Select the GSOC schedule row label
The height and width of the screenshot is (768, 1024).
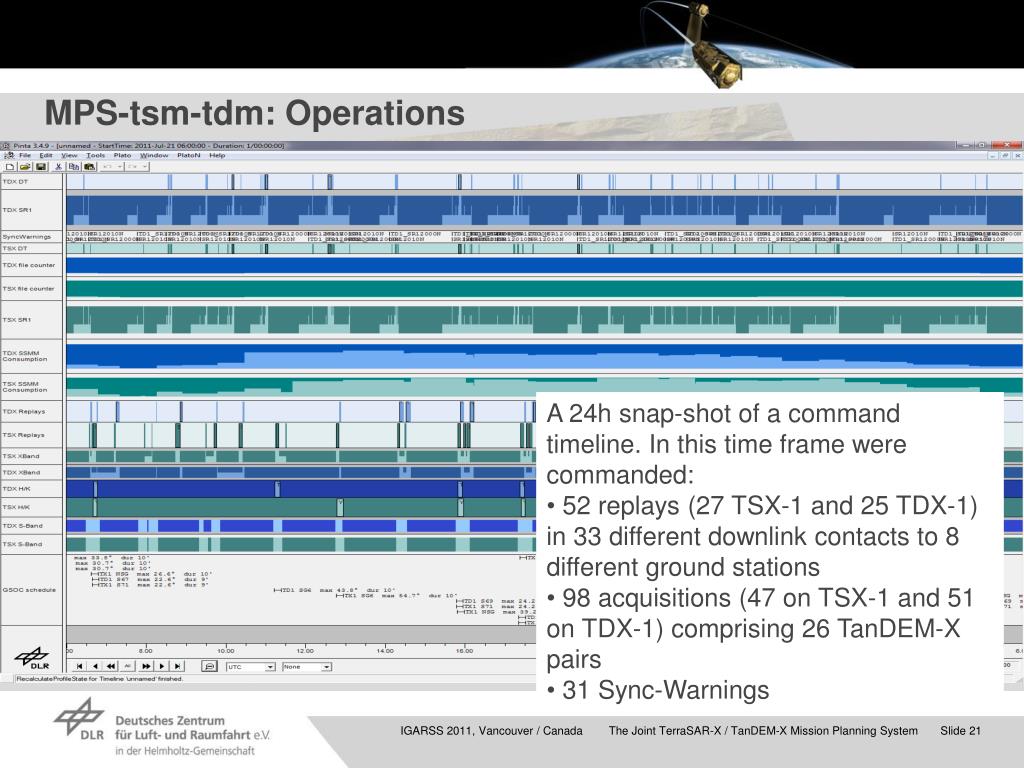point(31,590)
